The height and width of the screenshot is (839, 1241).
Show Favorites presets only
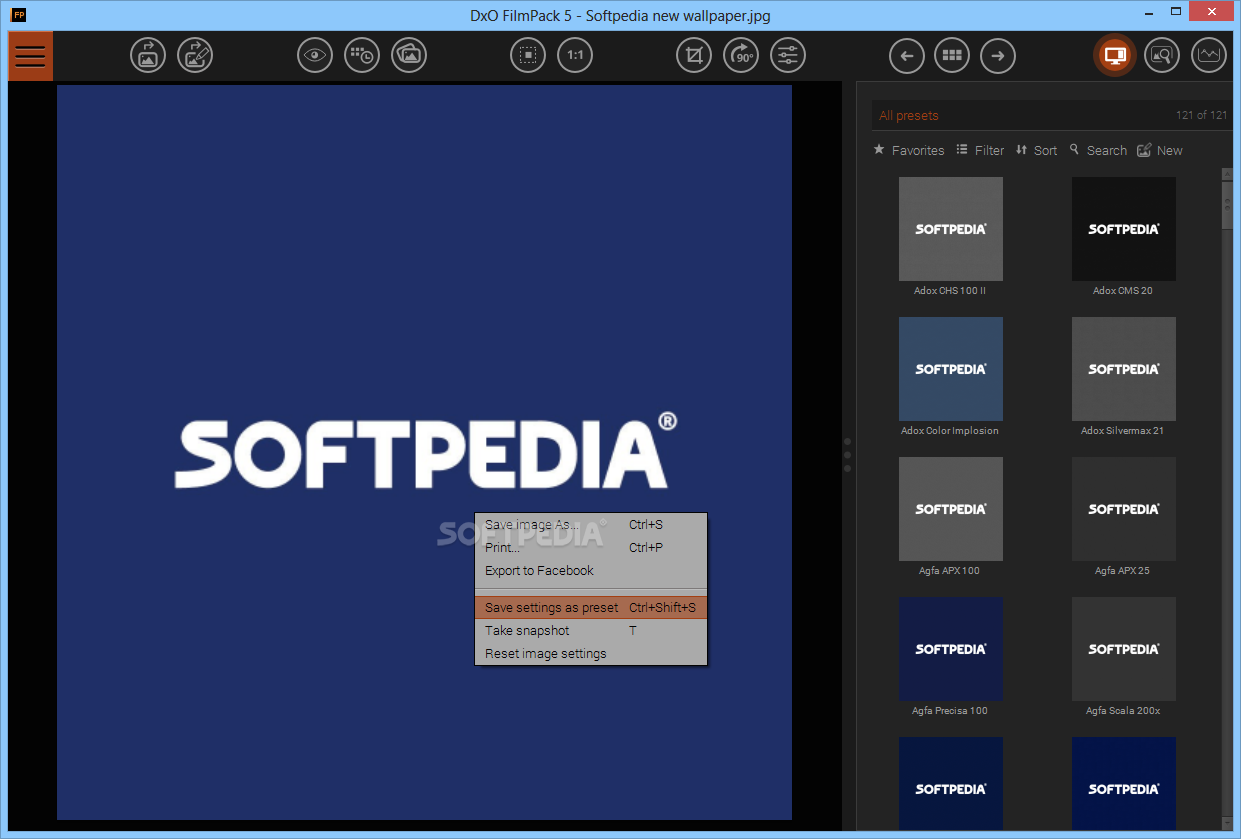coord(908,150)
